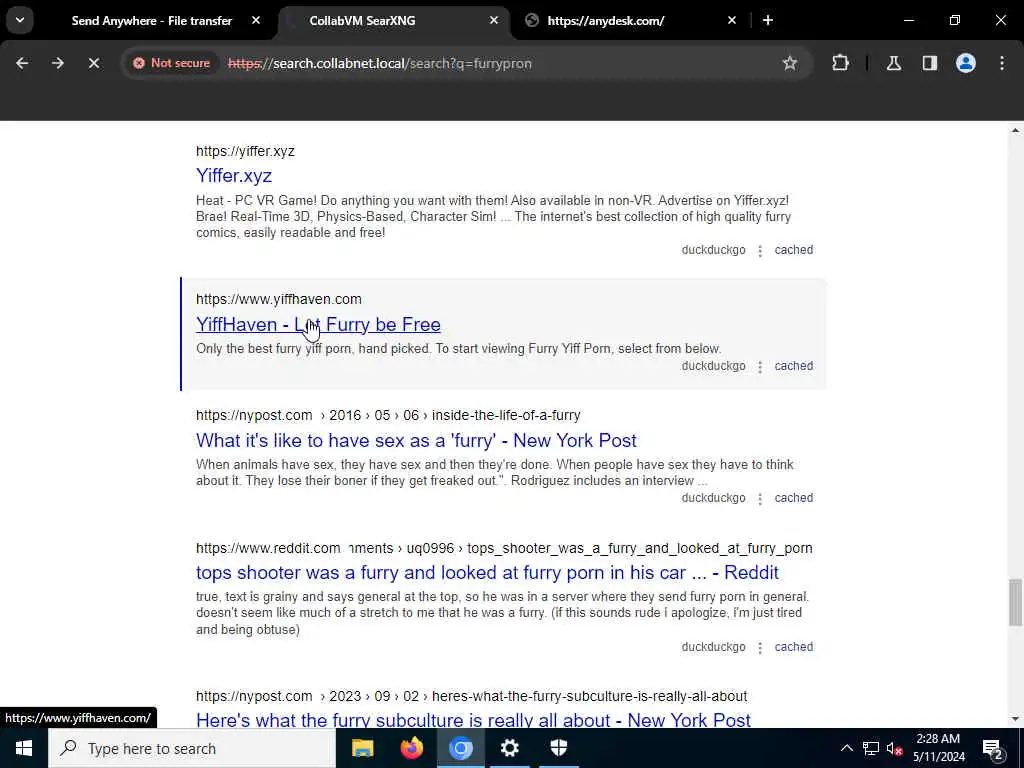This screenshot has height=768, width=1024.
Task: Close the CollabVM SearXNG tab
Action: [x=494, y=20]
